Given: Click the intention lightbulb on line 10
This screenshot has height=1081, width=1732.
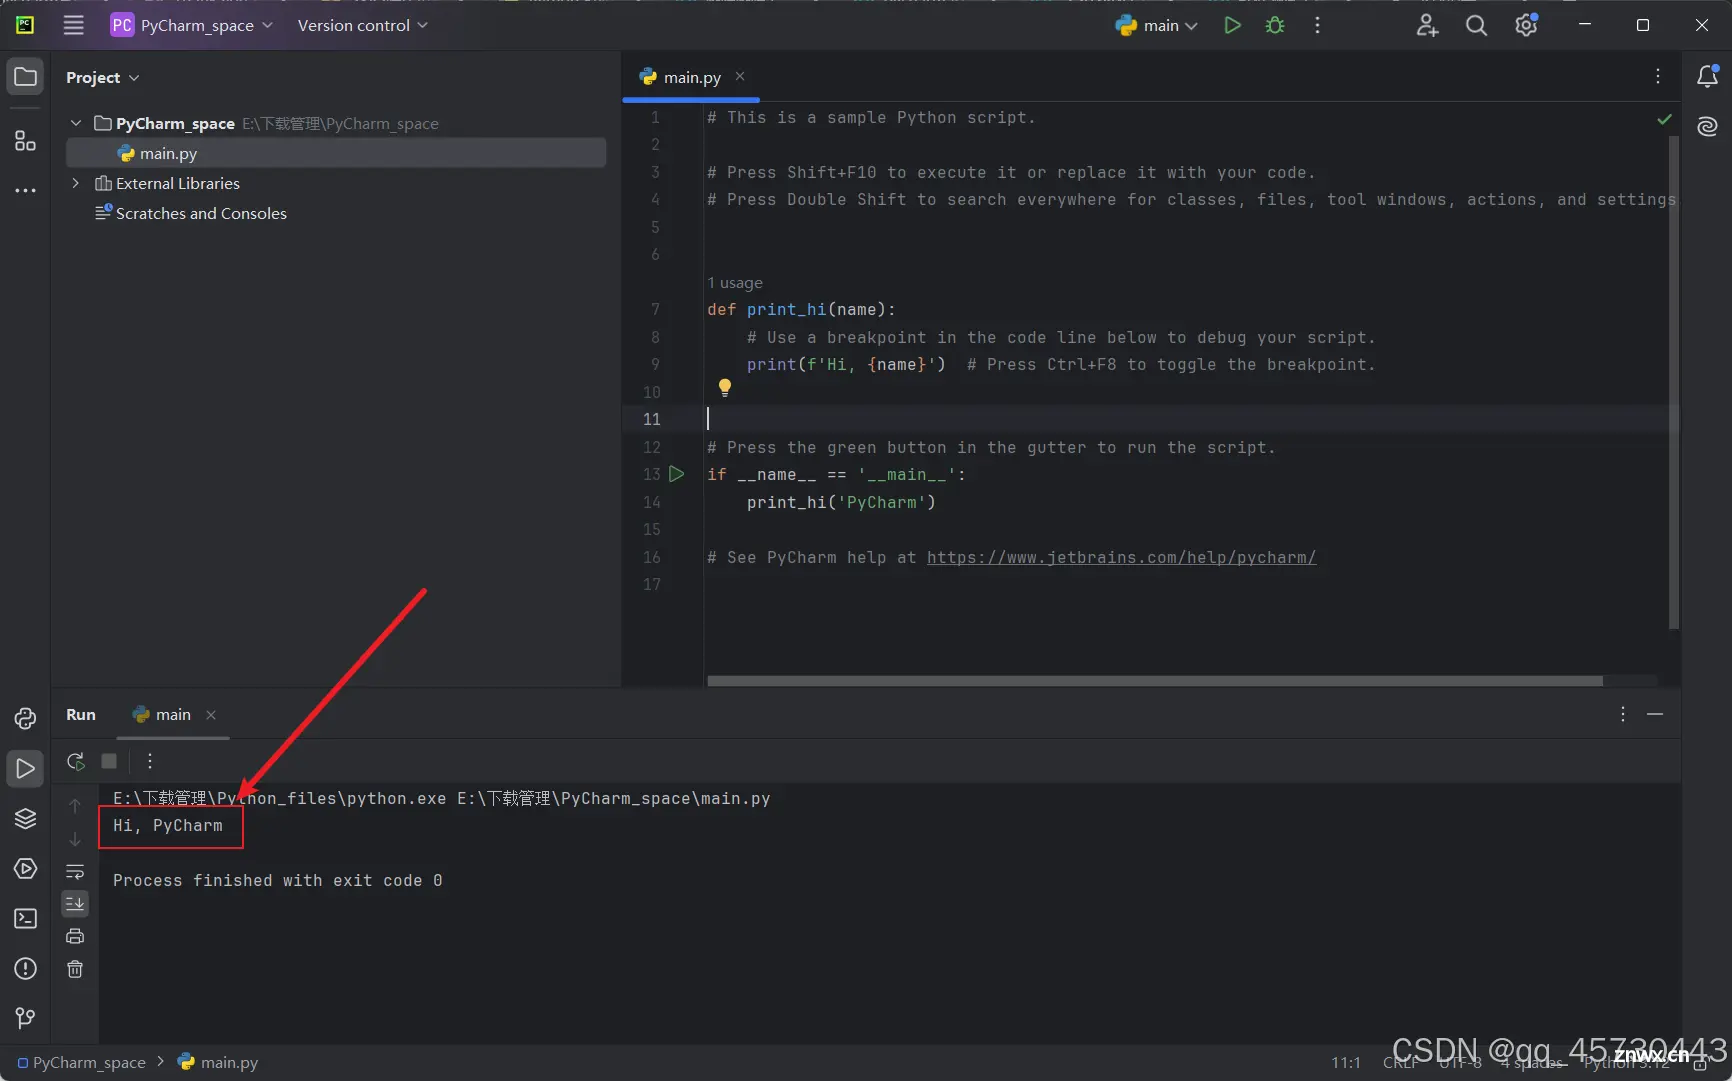Looking at the screenshot, I should point(725,388).
